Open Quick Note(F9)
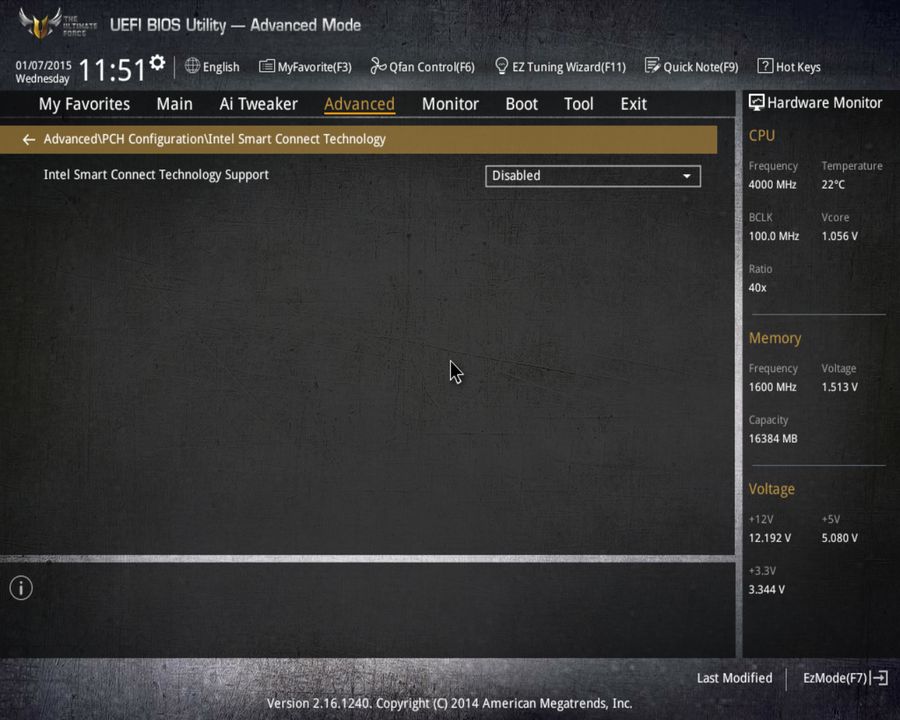This screenshot has width=900, height=720. click(x=701, y=67)
